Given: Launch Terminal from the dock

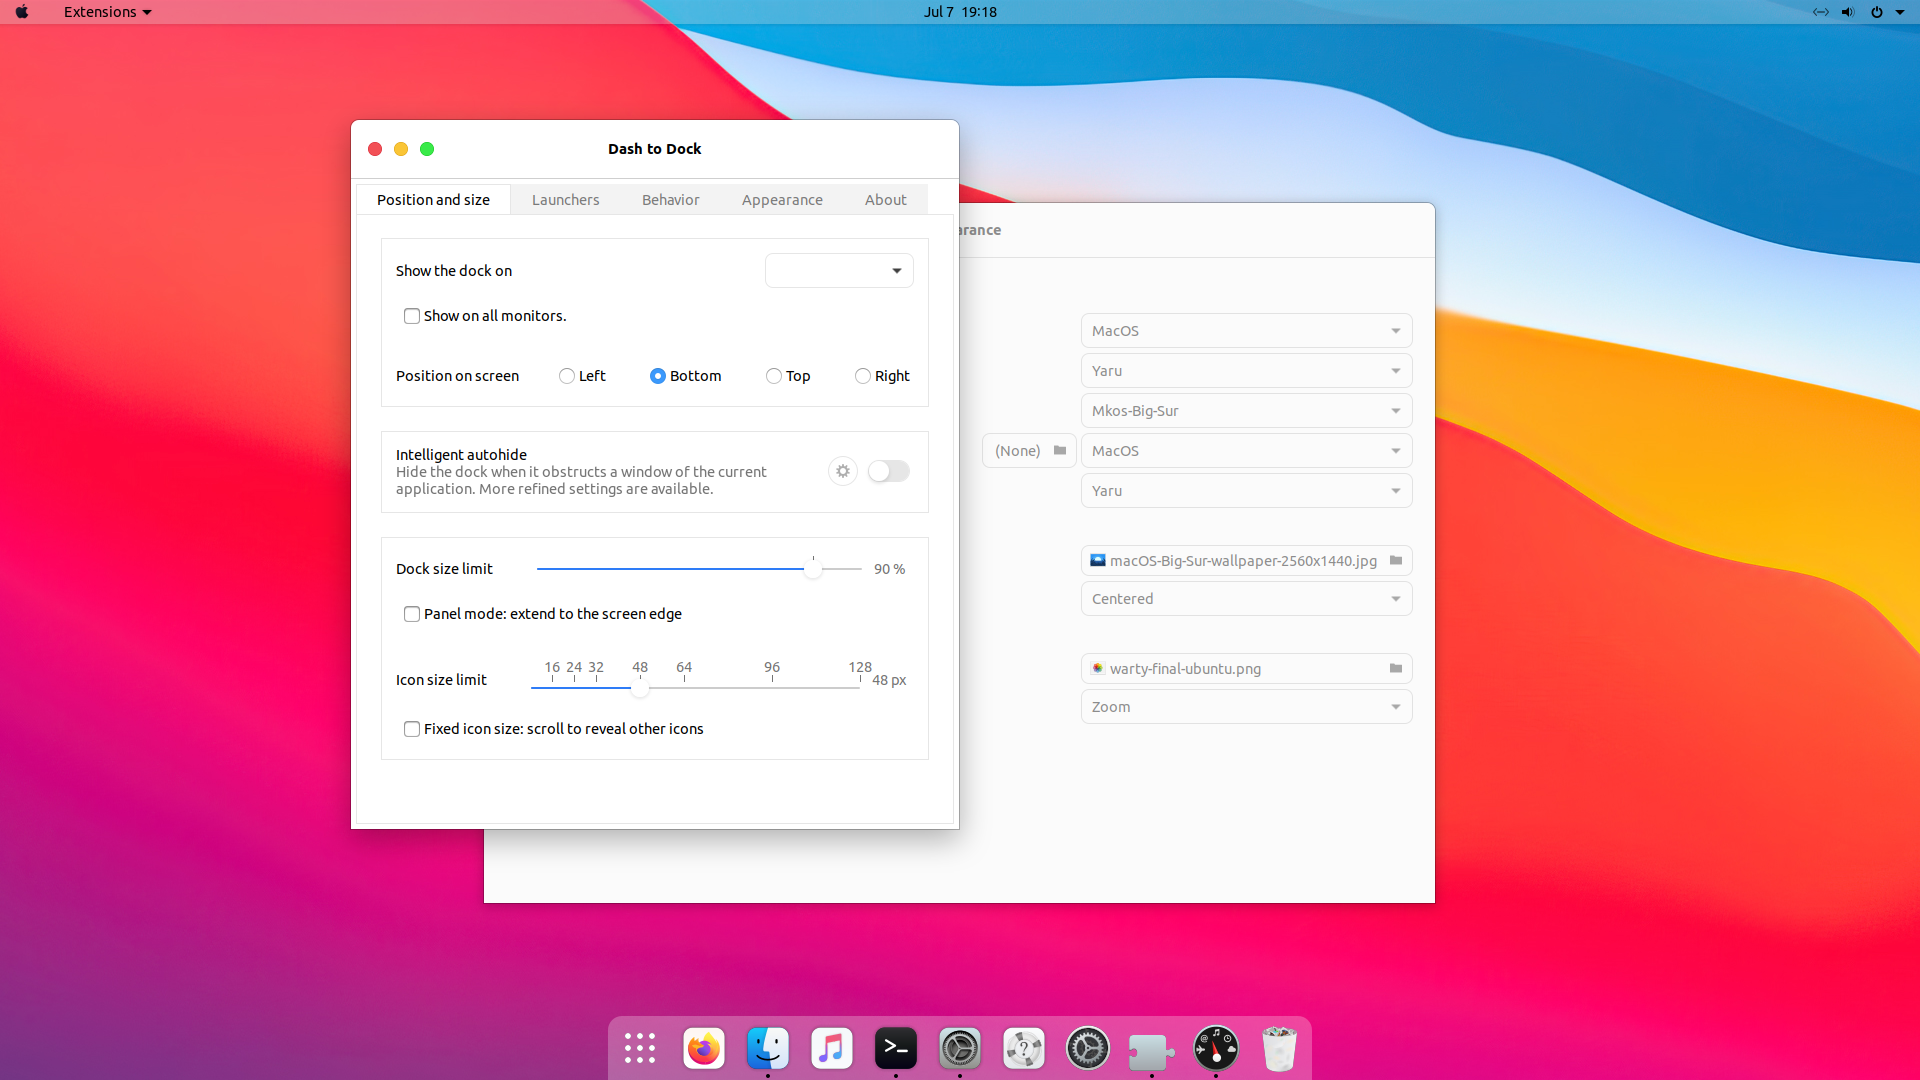Looking at the screenshot, I should click(896, 1048).
